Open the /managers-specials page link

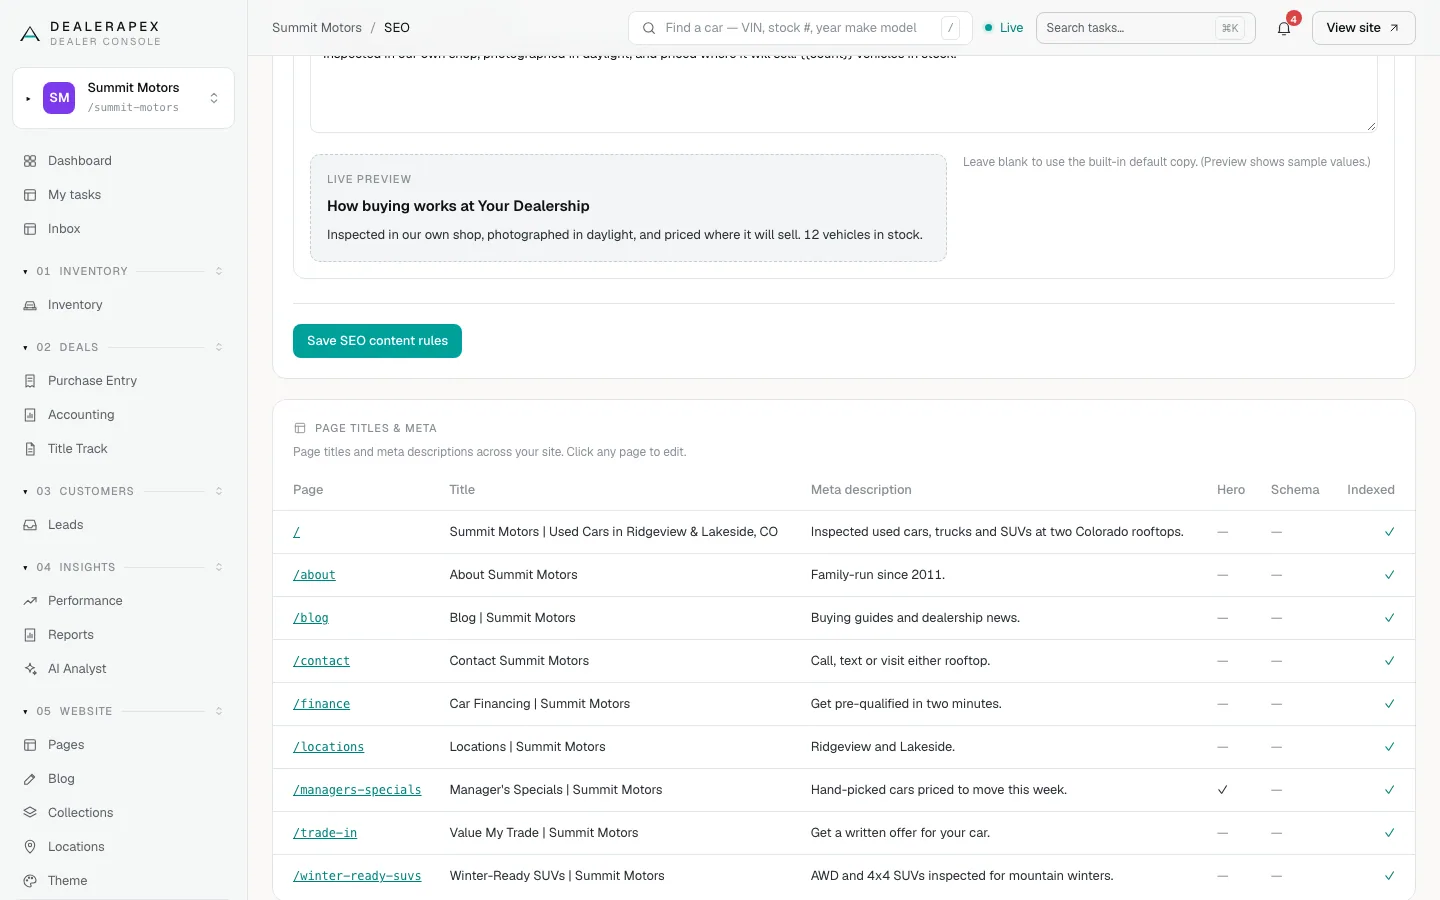click(x=357, y=790)
